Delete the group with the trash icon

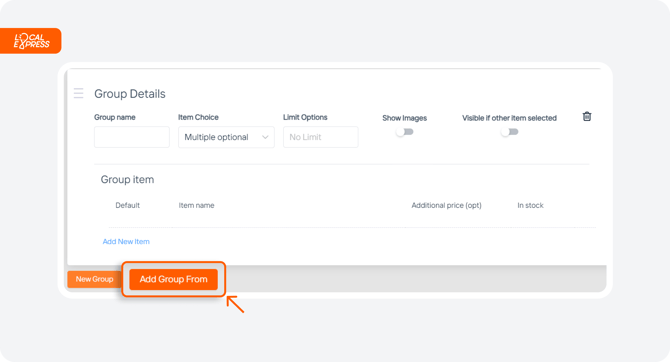[587, 116]
